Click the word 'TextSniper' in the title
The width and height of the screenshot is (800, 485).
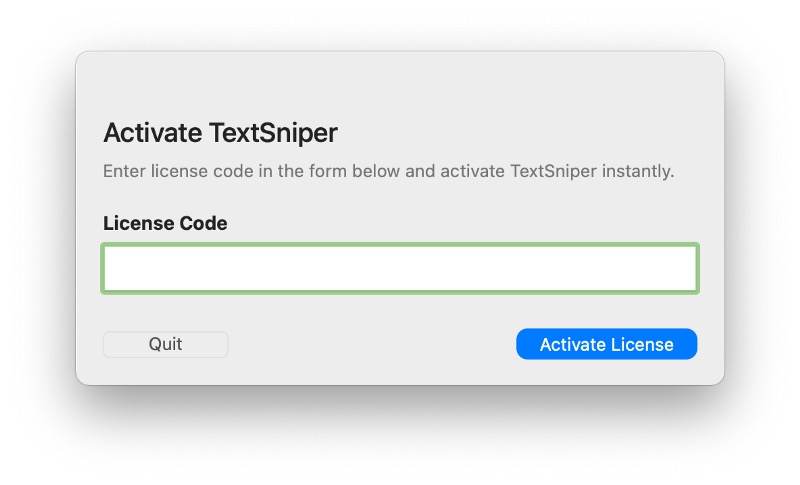tap(273, 133)
